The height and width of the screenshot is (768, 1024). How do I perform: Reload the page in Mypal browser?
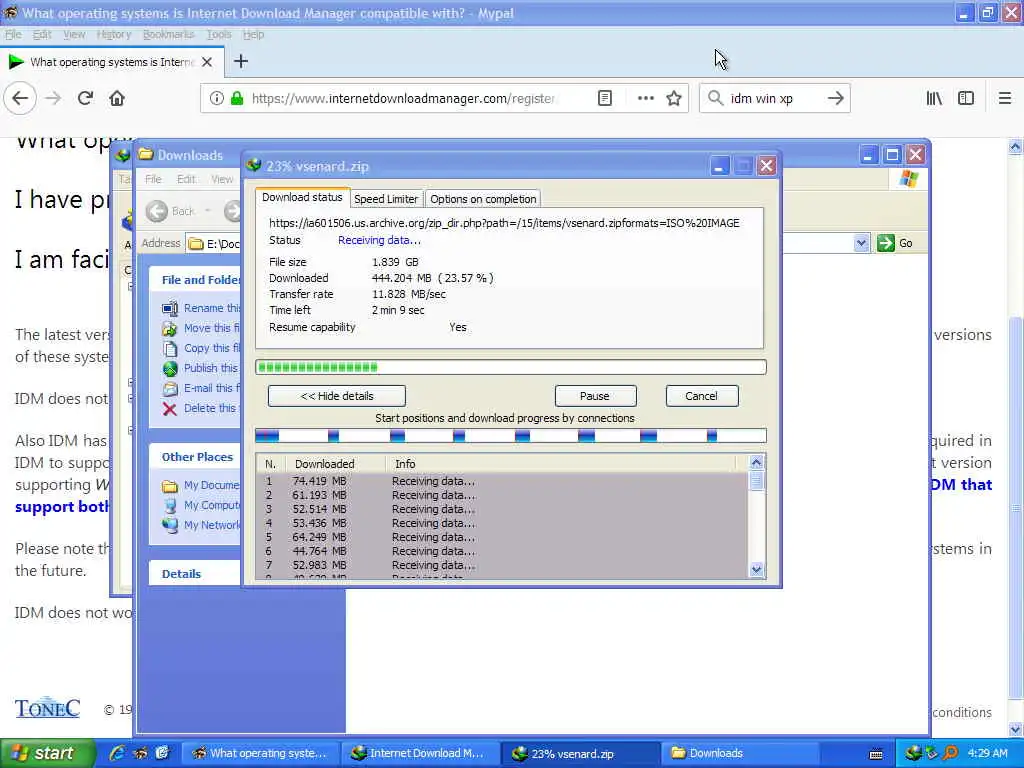pyautogui.click(x=85, y=99)
